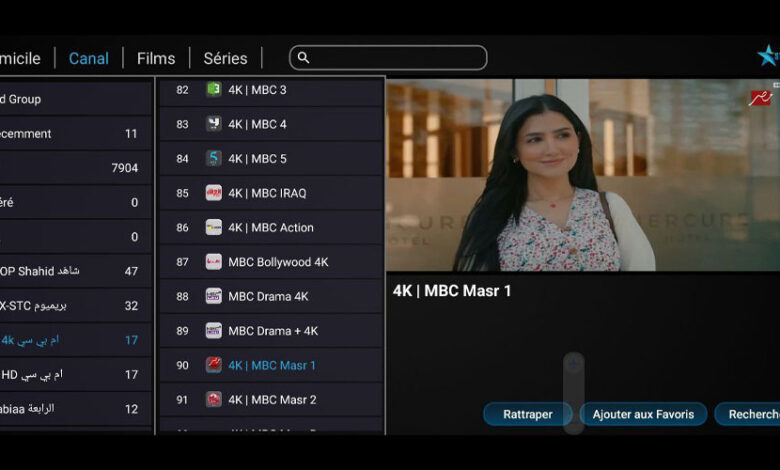Click the MBC 3 channel logo icon
This screenshot has height=470, width=780.
[x=213, y=90]
